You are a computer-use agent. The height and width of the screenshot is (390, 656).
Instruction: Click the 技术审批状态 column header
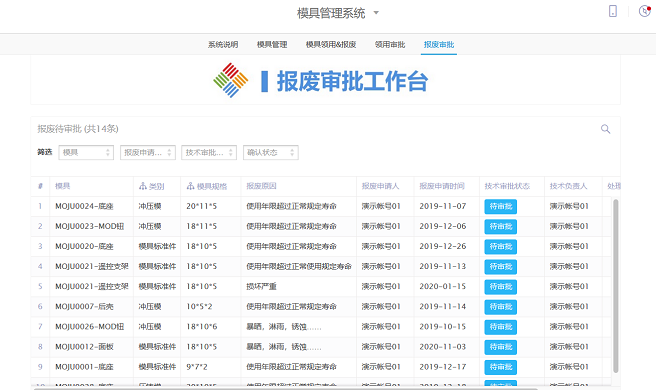coord(507,186)
